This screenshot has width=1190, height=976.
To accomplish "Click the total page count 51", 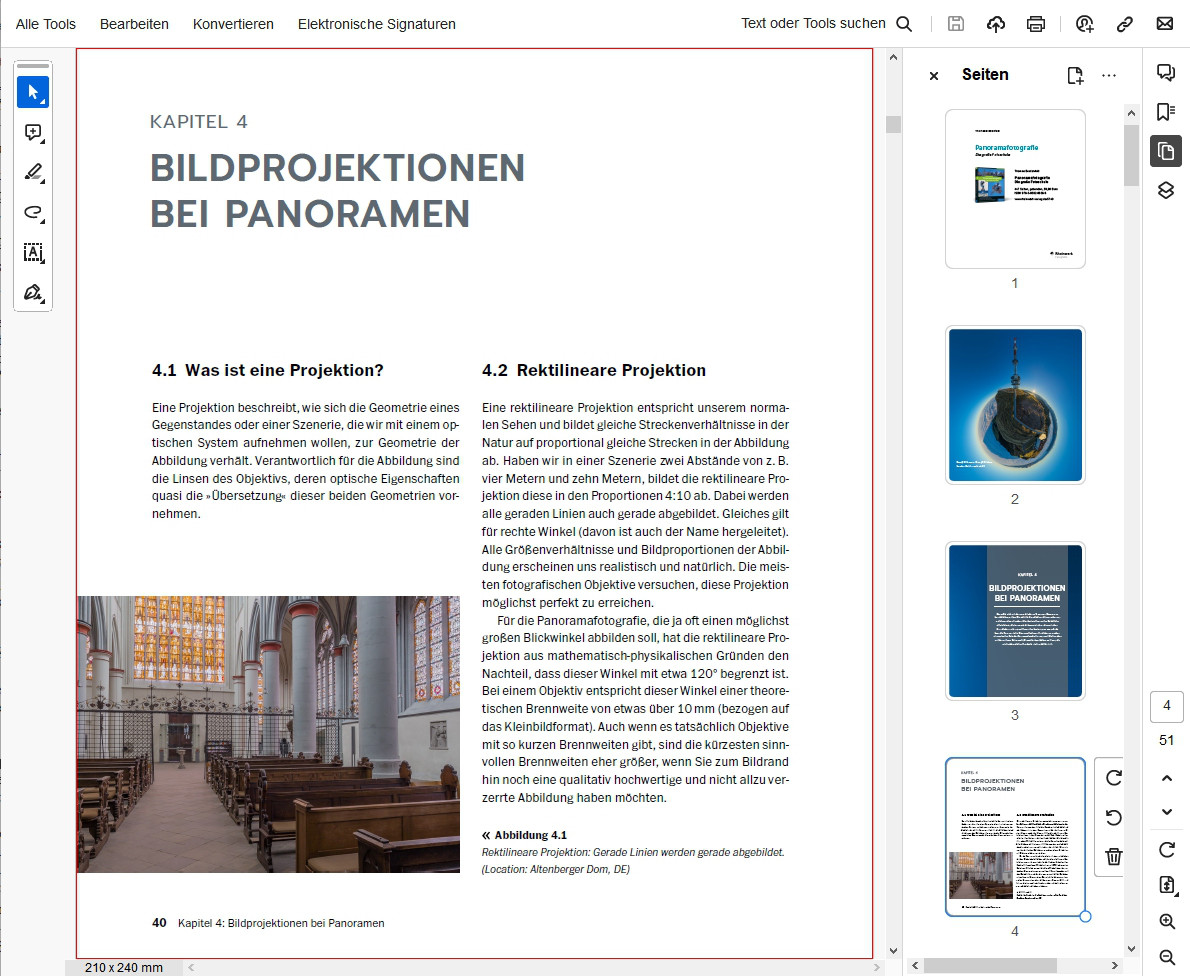I will click(x=1166, y=740).
